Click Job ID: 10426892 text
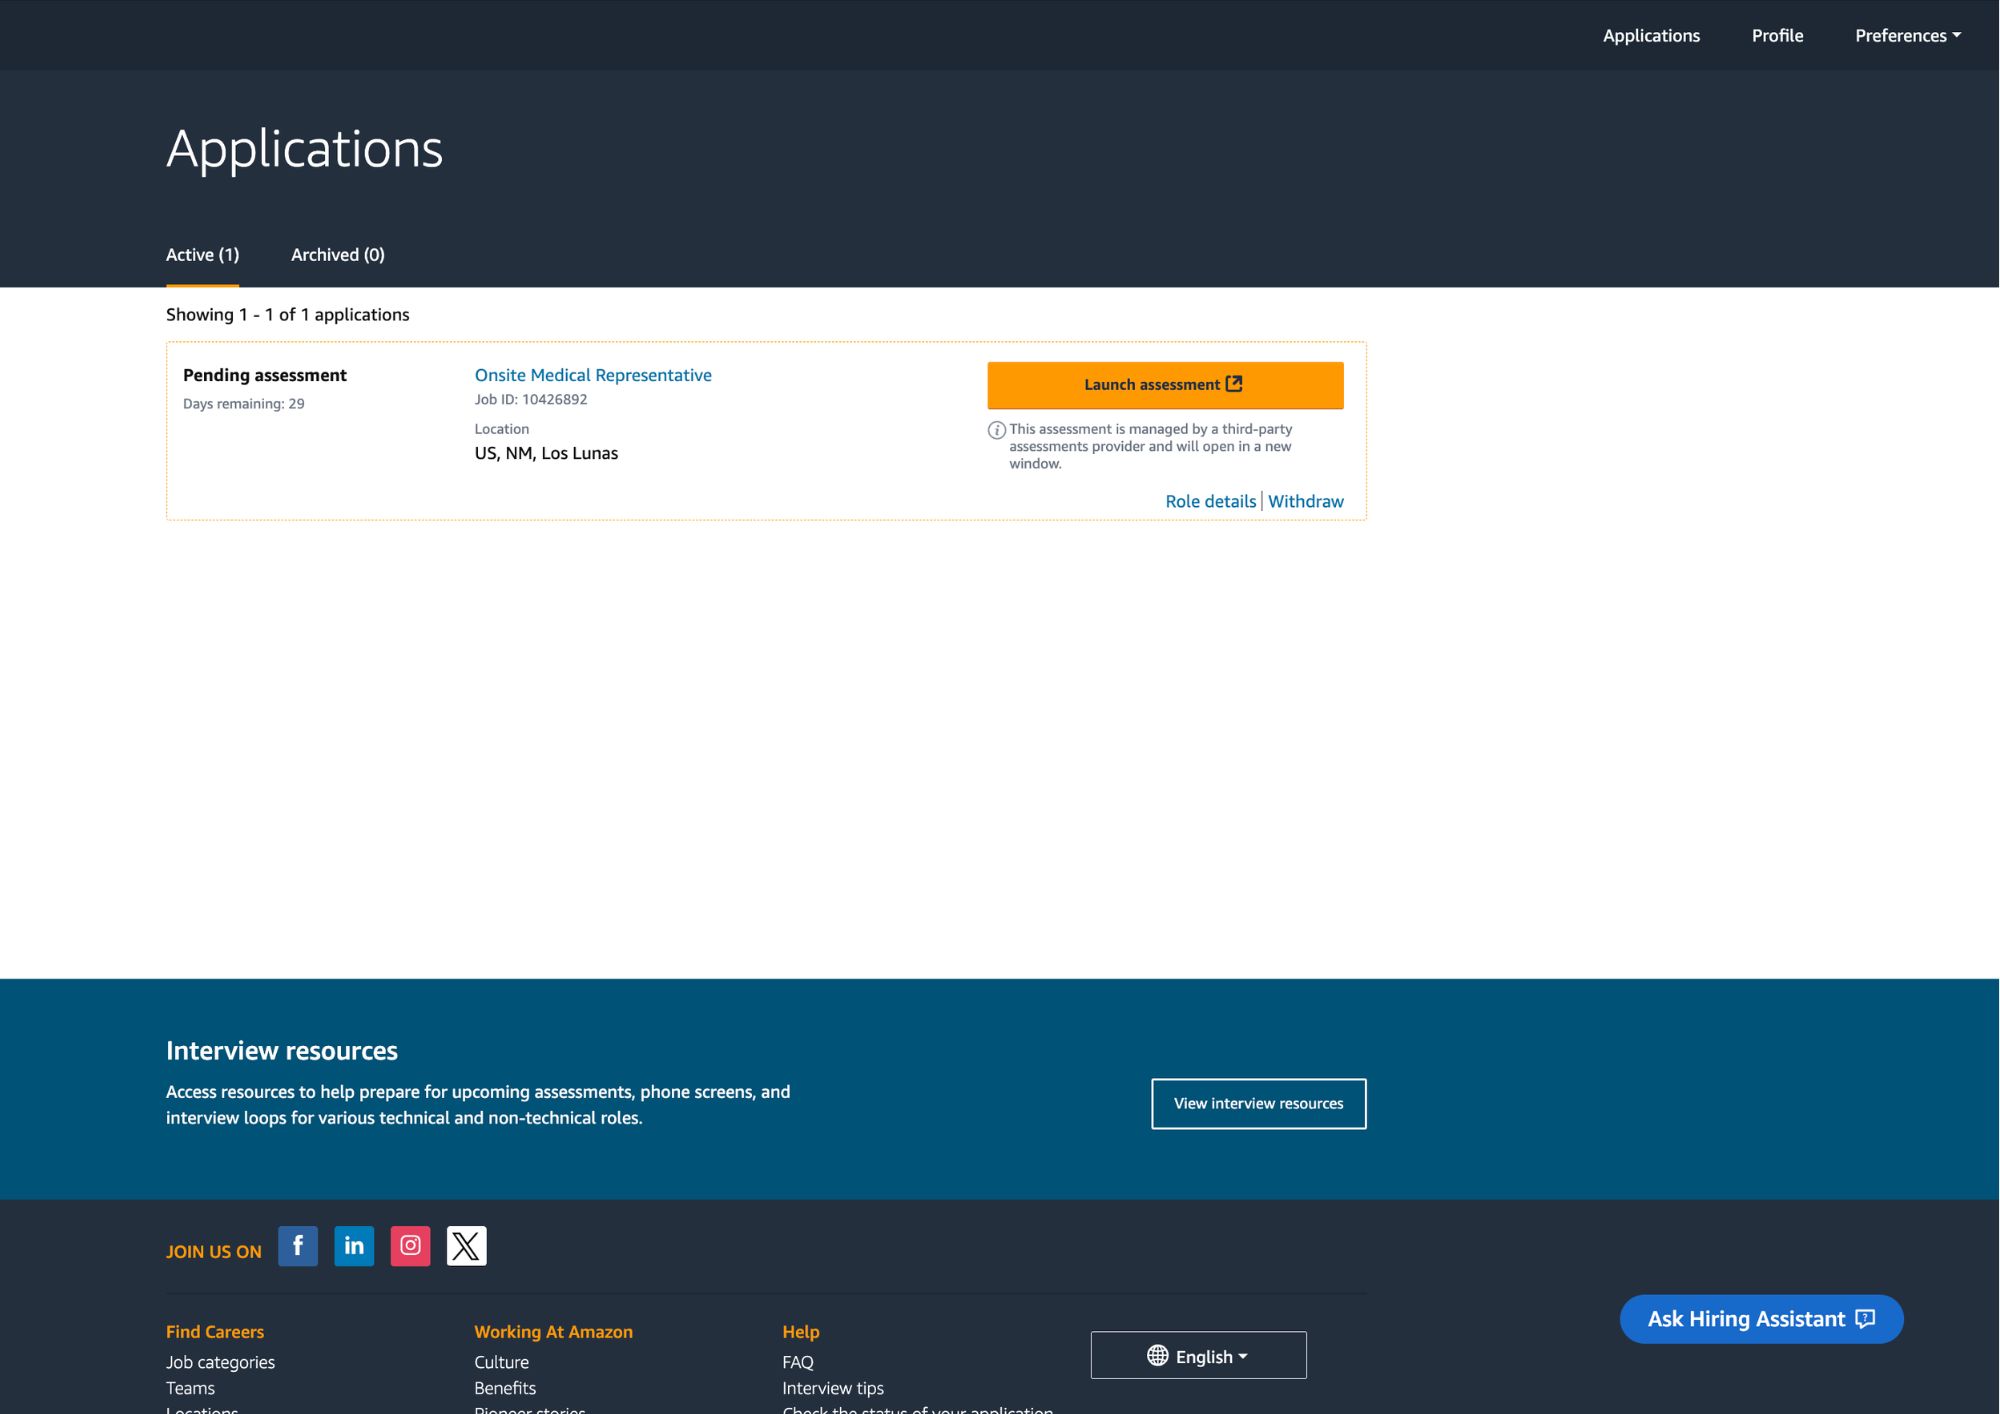2000x1414 pixels. [531, 399]
